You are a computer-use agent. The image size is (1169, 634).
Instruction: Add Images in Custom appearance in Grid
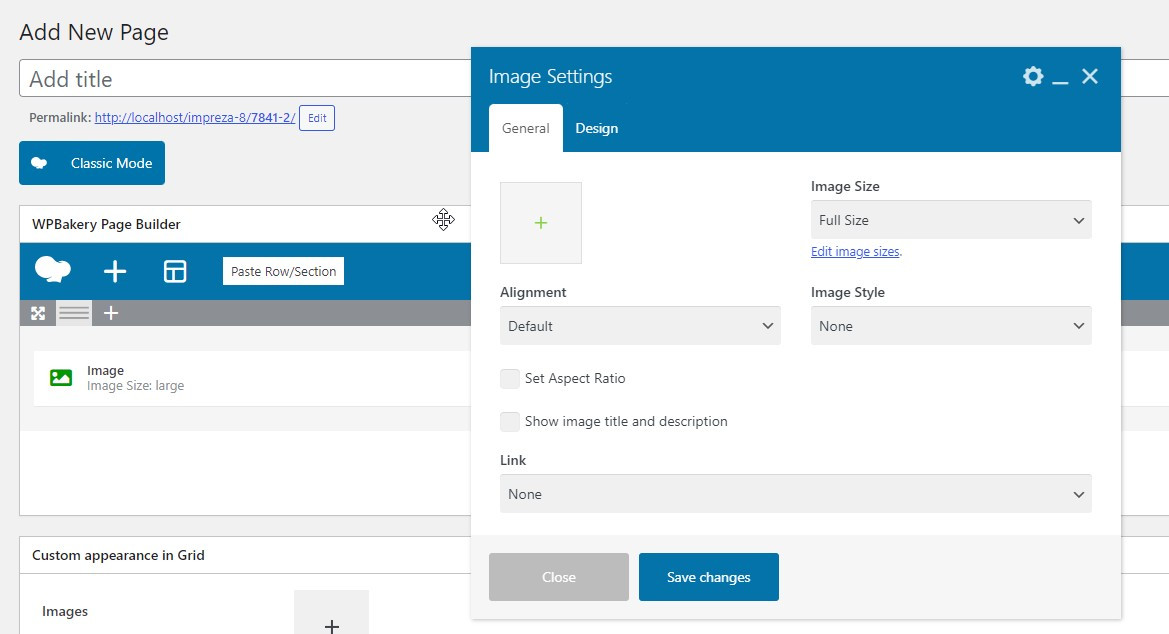332,613
